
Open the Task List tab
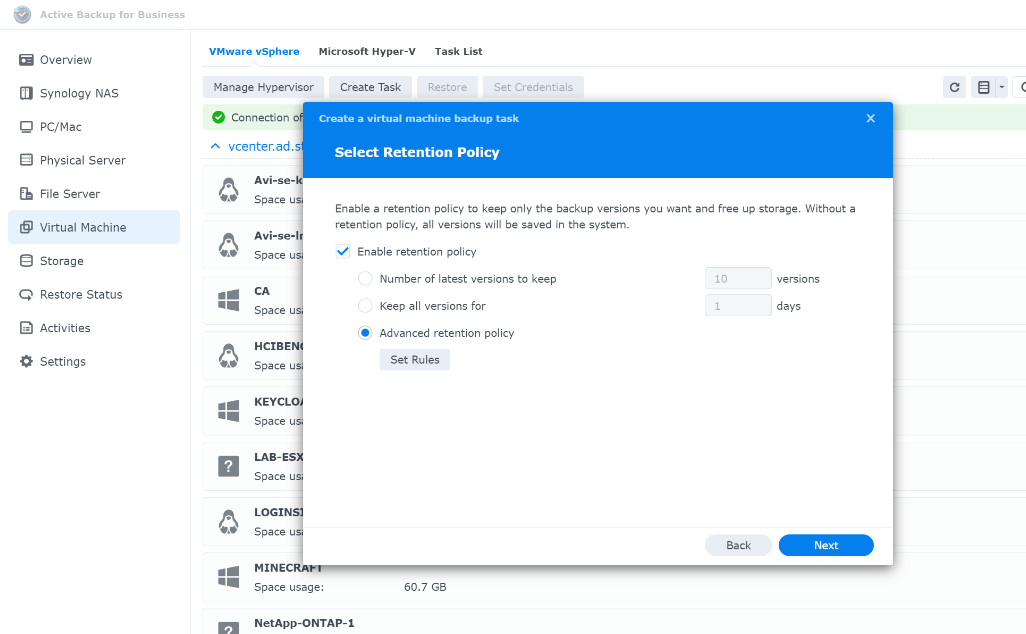click(458, 51)
